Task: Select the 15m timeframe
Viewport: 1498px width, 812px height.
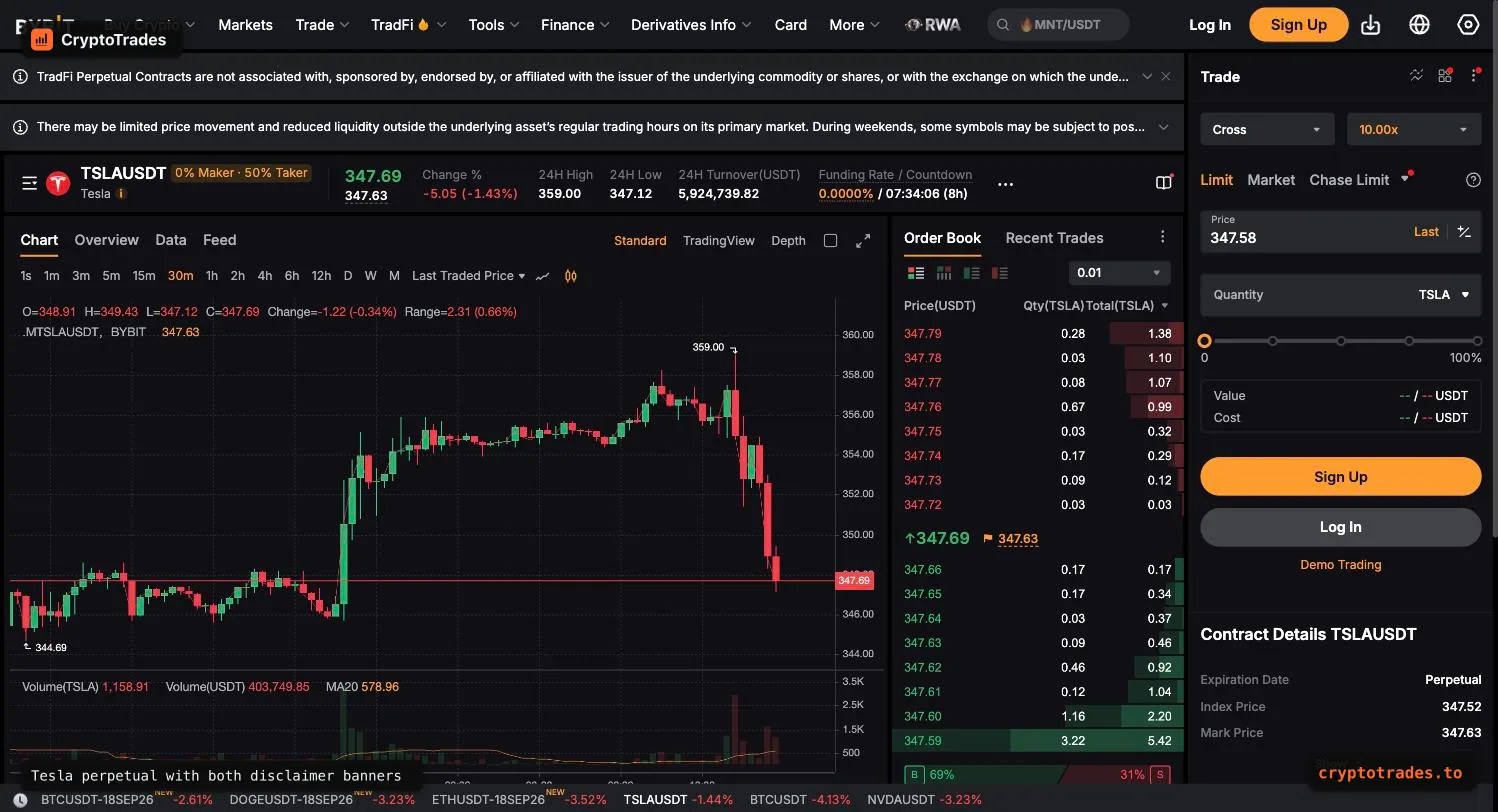Action: click(144, 276)
